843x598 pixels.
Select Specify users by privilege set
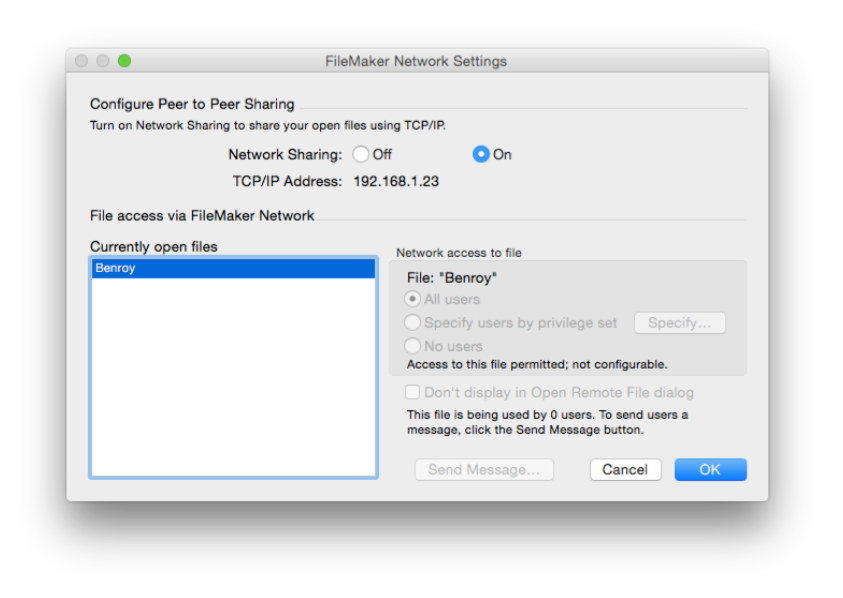coord(412,323)
